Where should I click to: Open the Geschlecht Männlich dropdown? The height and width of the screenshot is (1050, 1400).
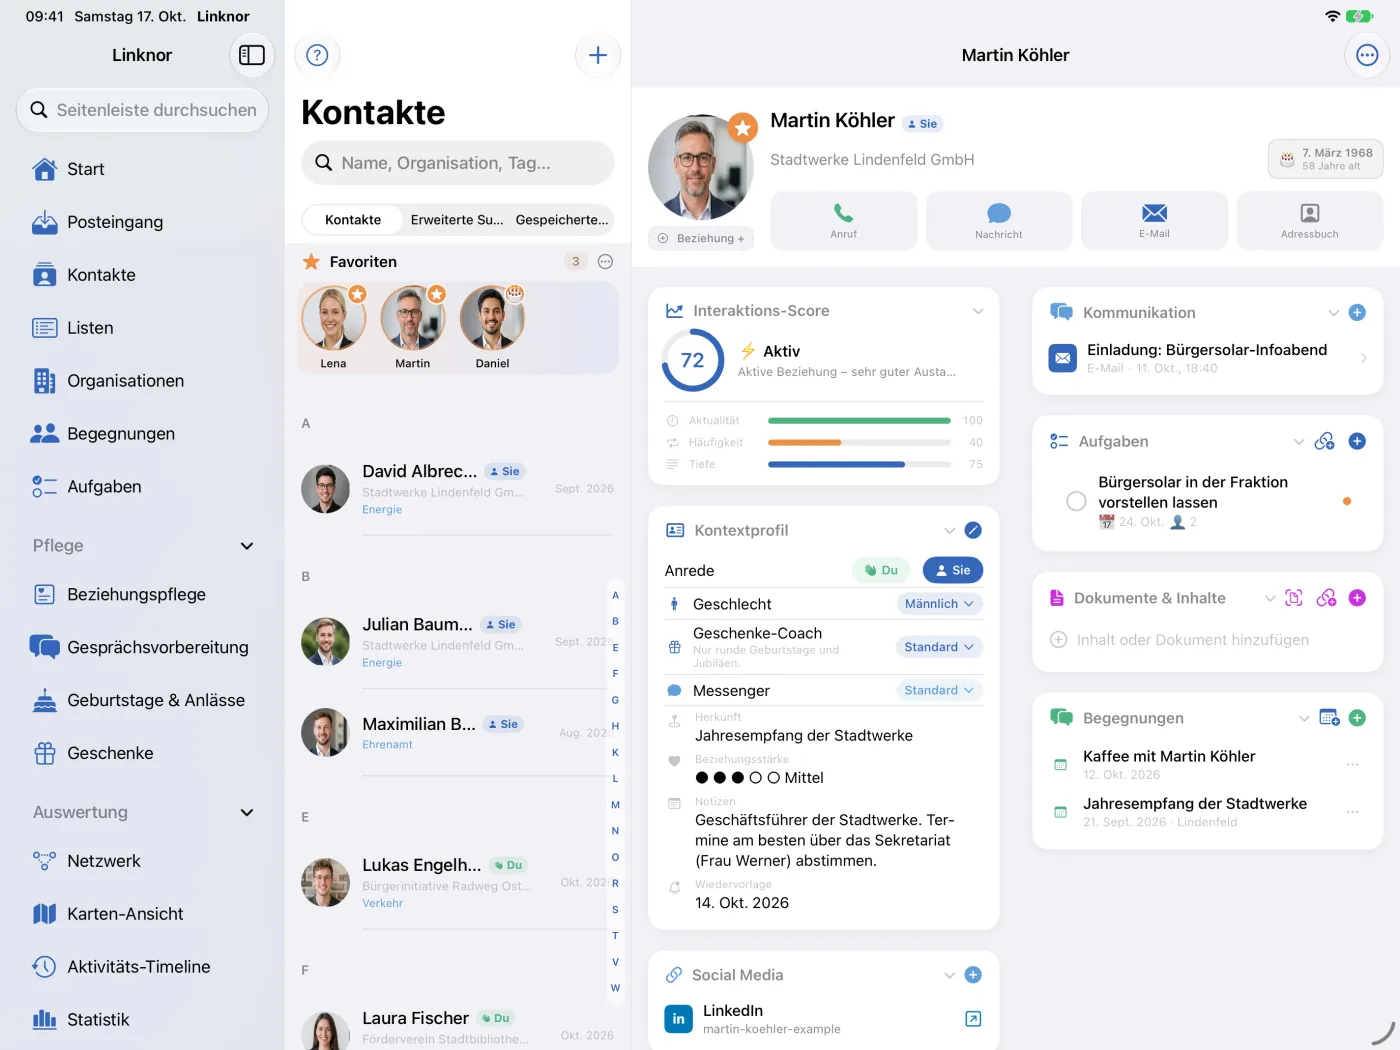click(x=939, y=604)
